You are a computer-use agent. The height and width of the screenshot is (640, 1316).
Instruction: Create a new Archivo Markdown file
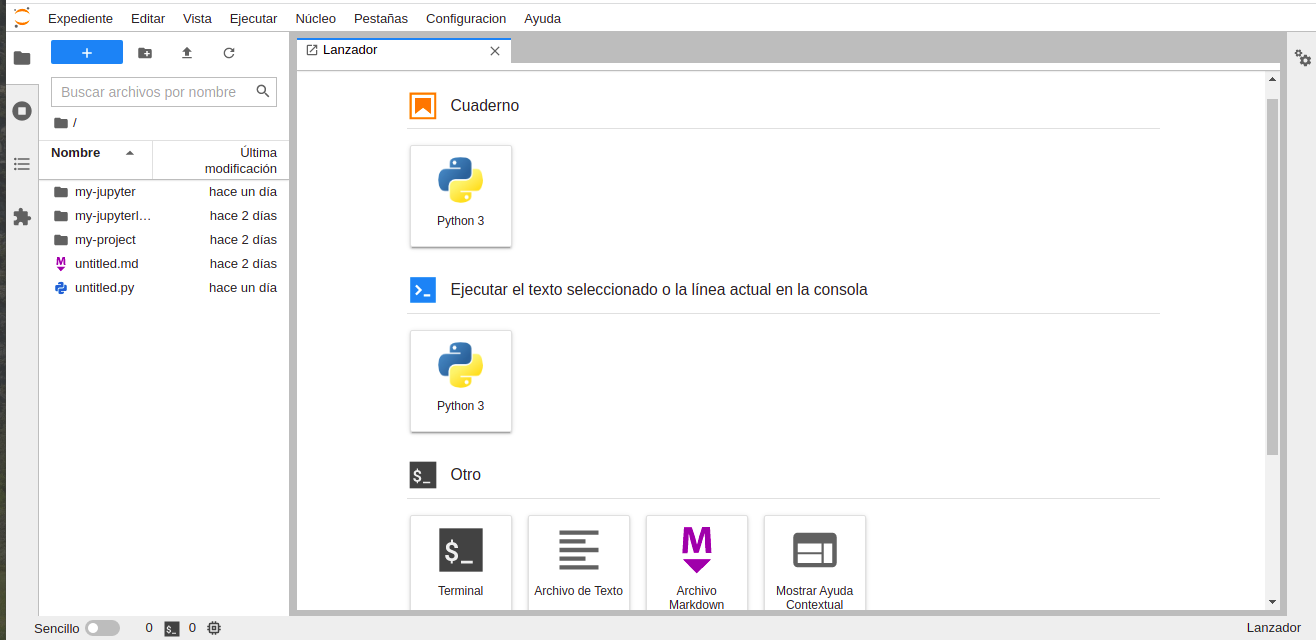point(697,560)
